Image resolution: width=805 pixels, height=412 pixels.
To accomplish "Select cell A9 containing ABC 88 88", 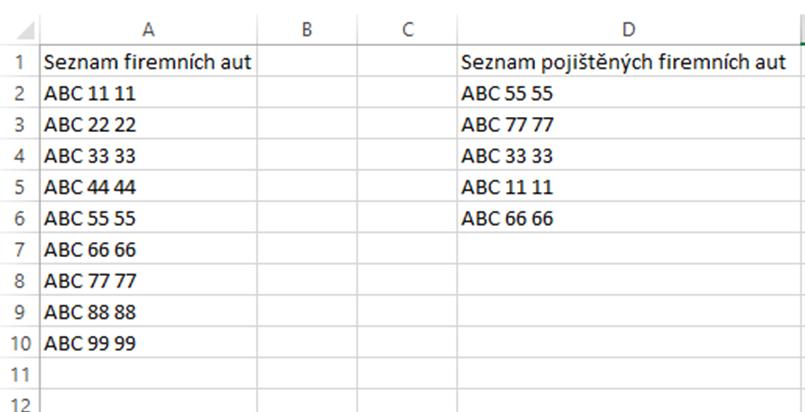I will point(148,311).
